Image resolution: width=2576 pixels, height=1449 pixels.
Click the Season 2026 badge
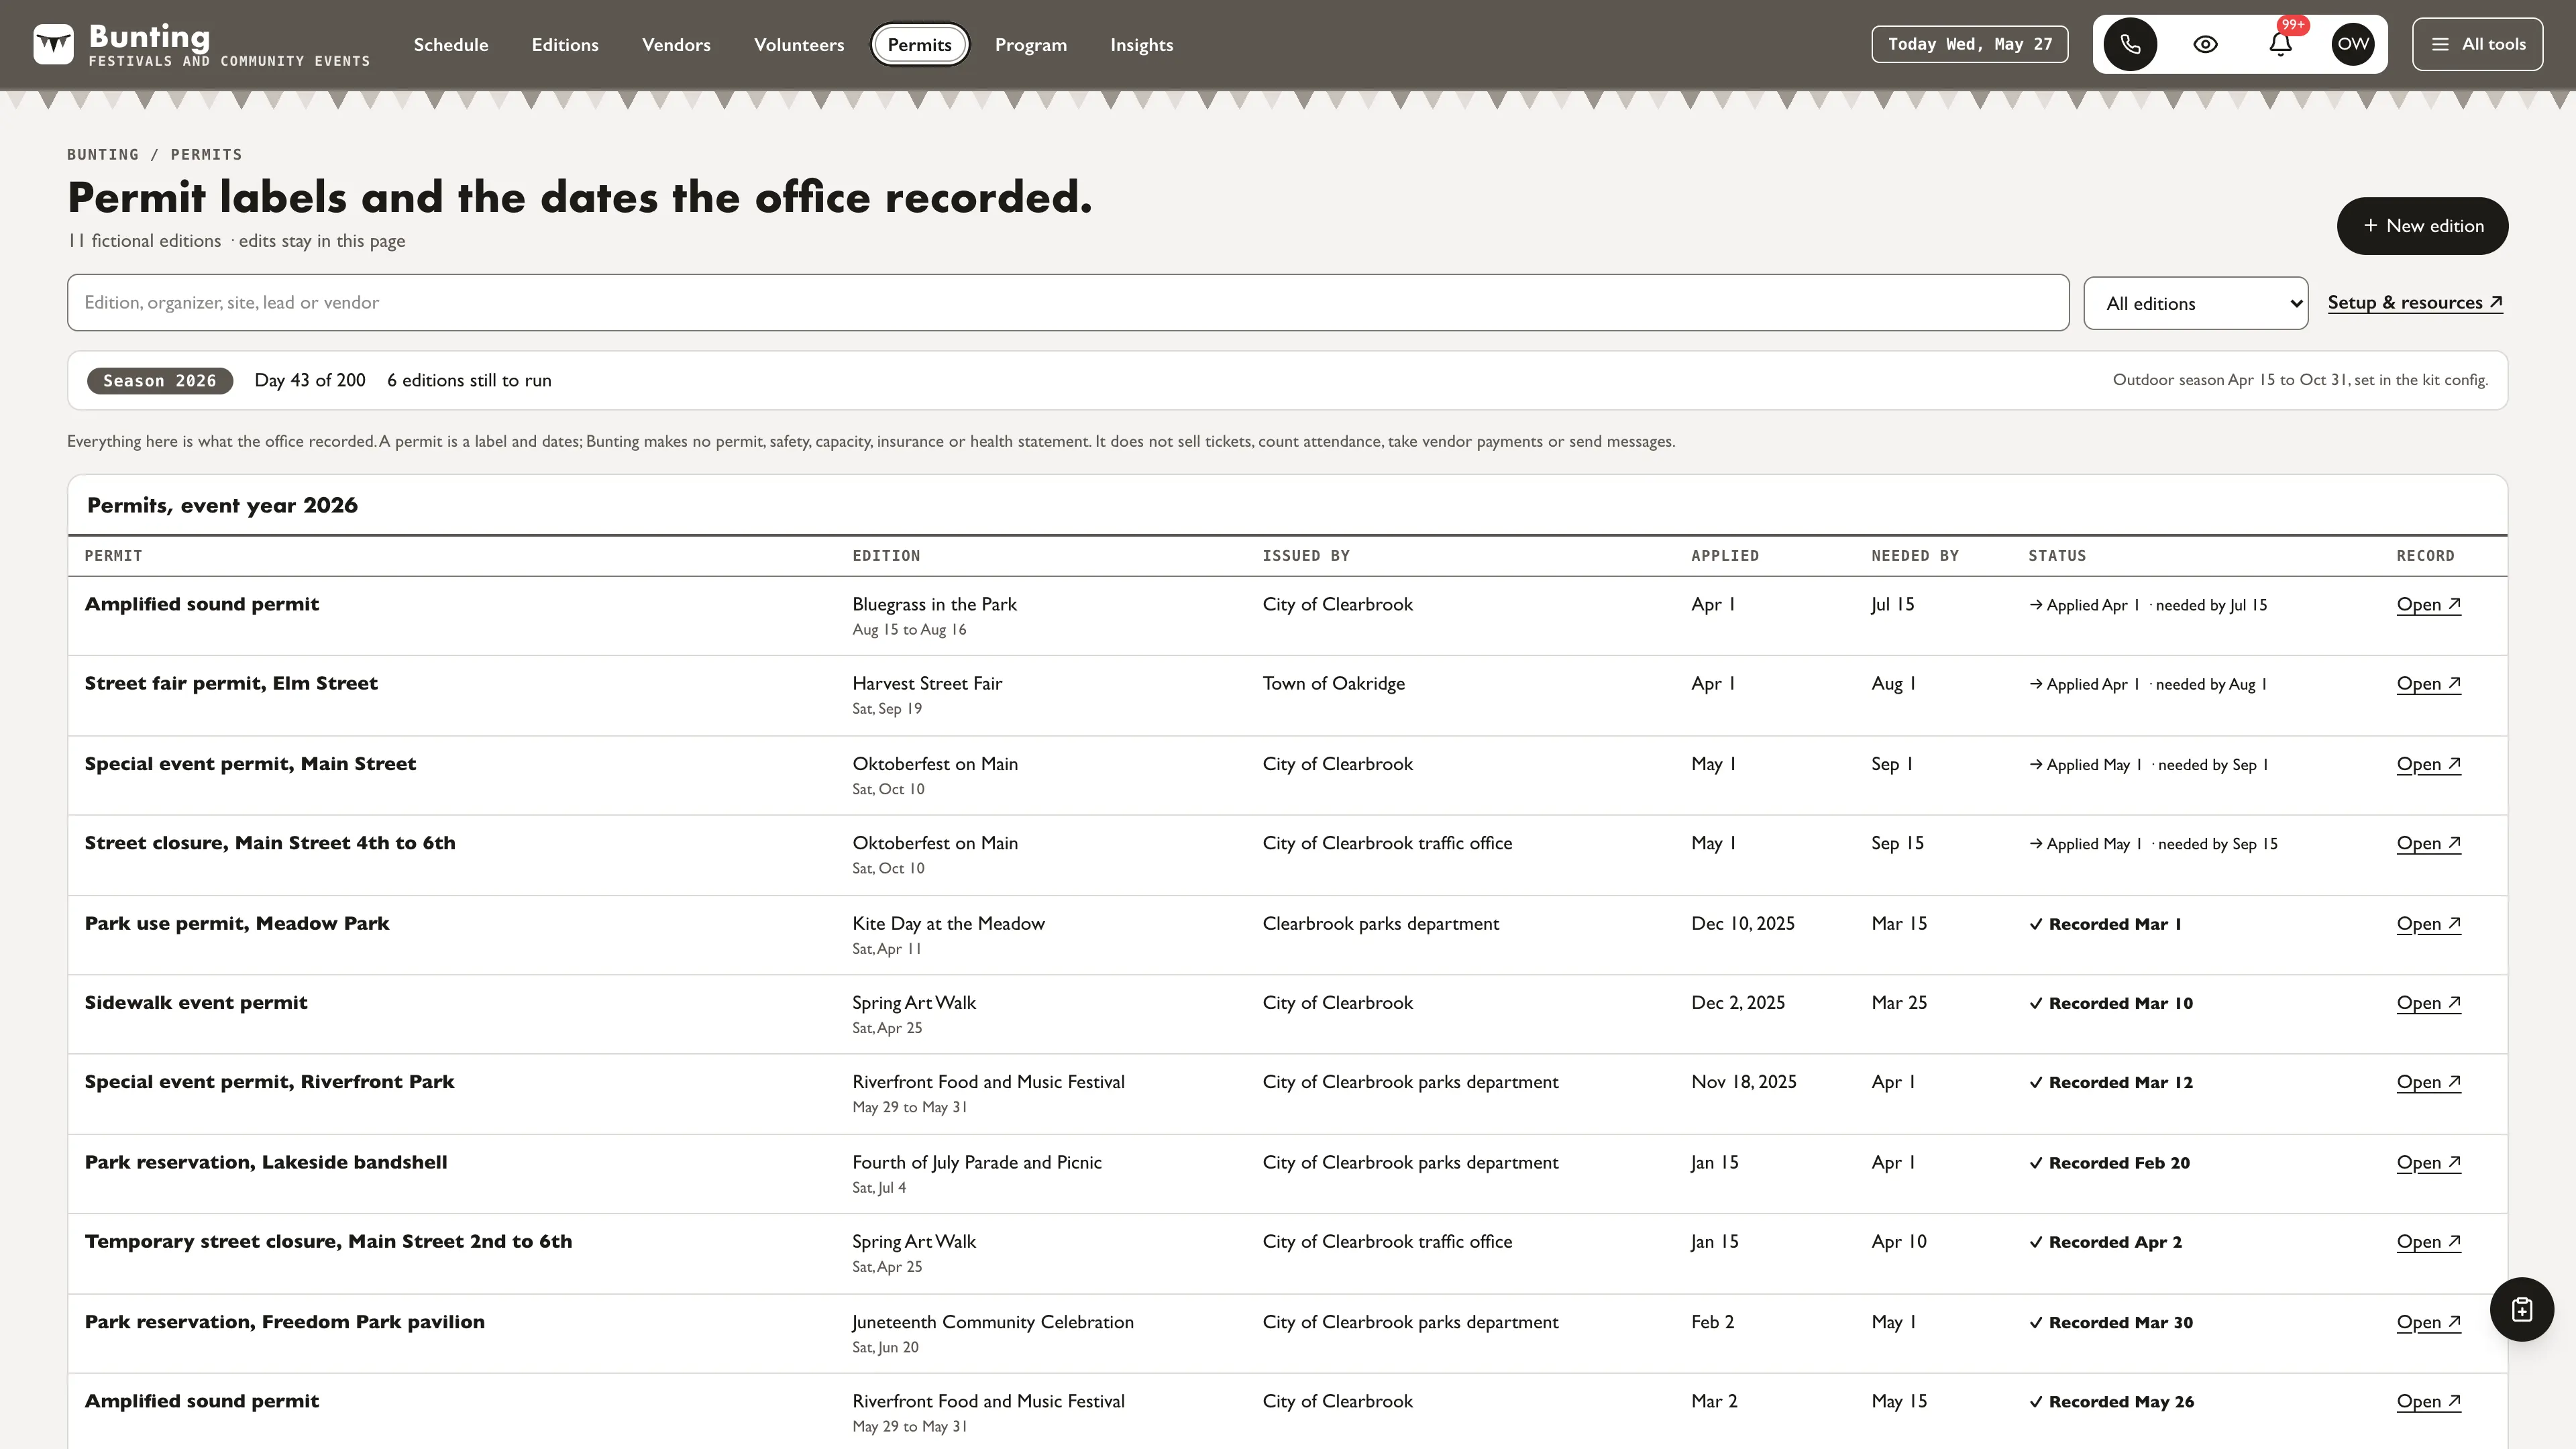click(160, 381)
